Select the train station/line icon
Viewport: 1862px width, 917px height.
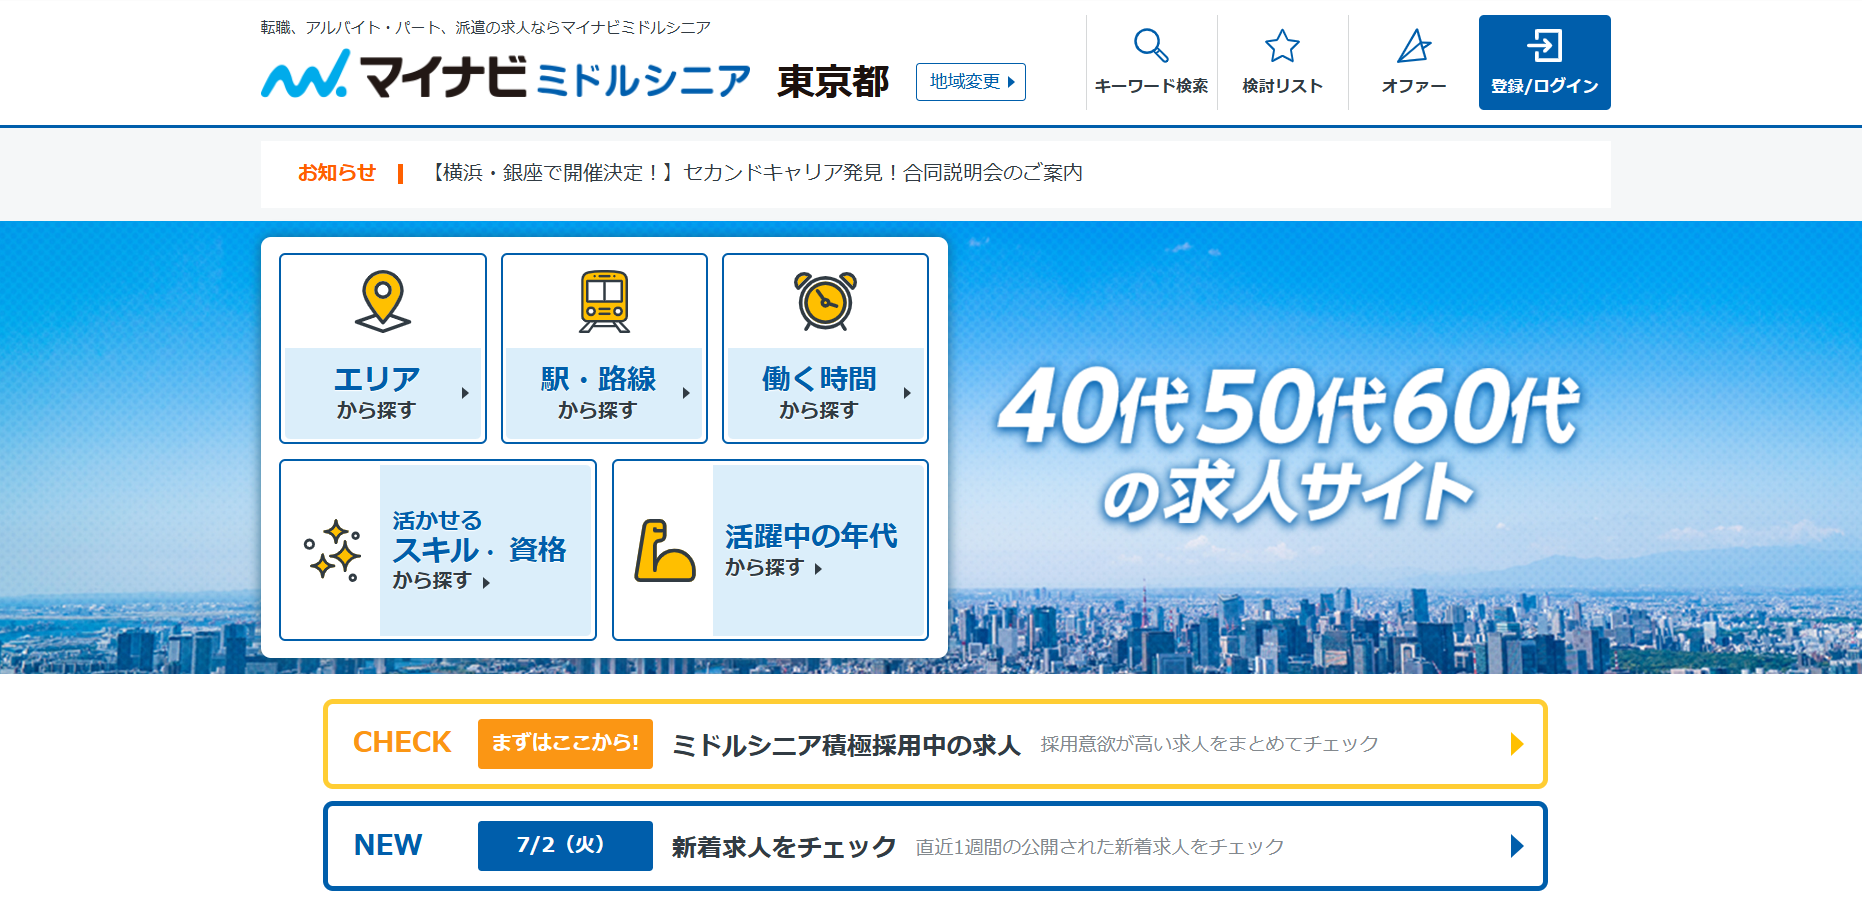tap(604, 301)
